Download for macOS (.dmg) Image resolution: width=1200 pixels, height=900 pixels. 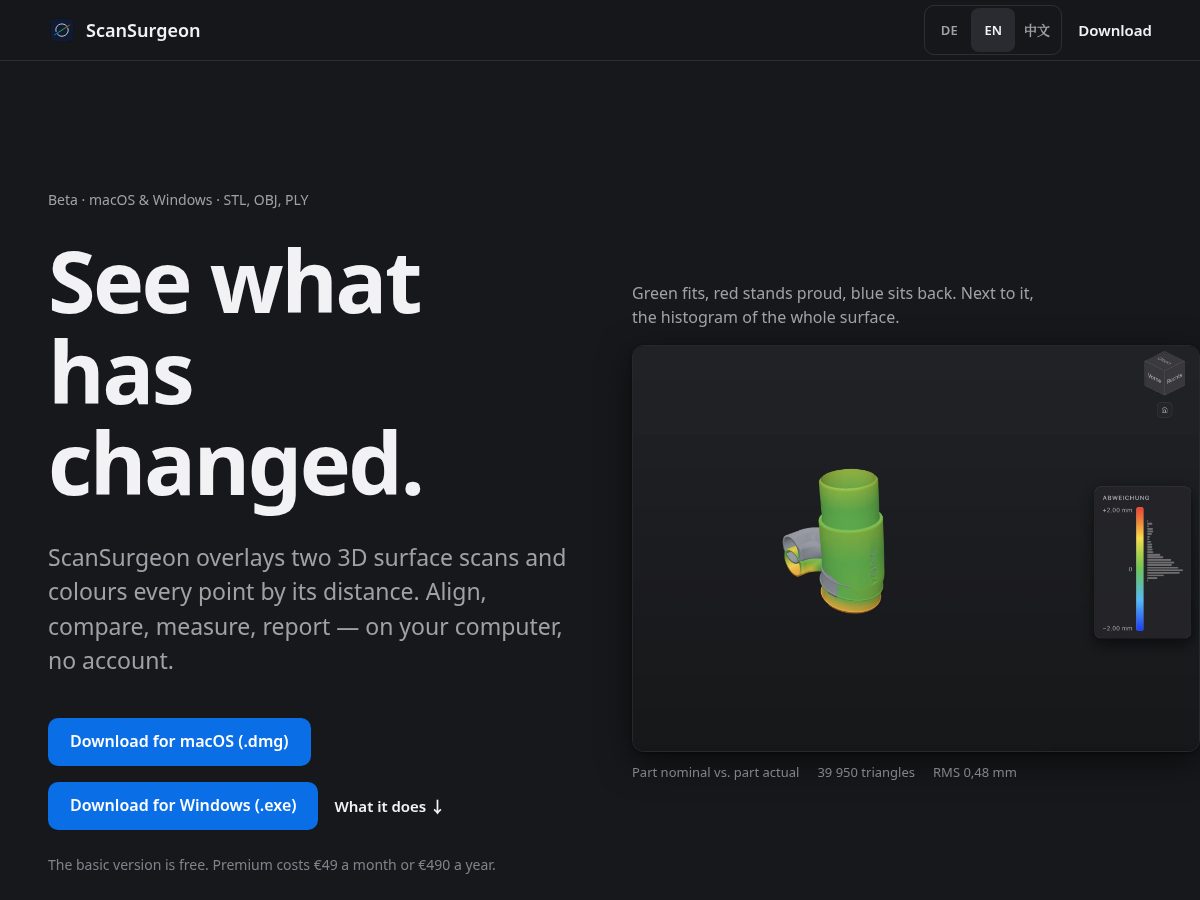[x=179, y=742]
